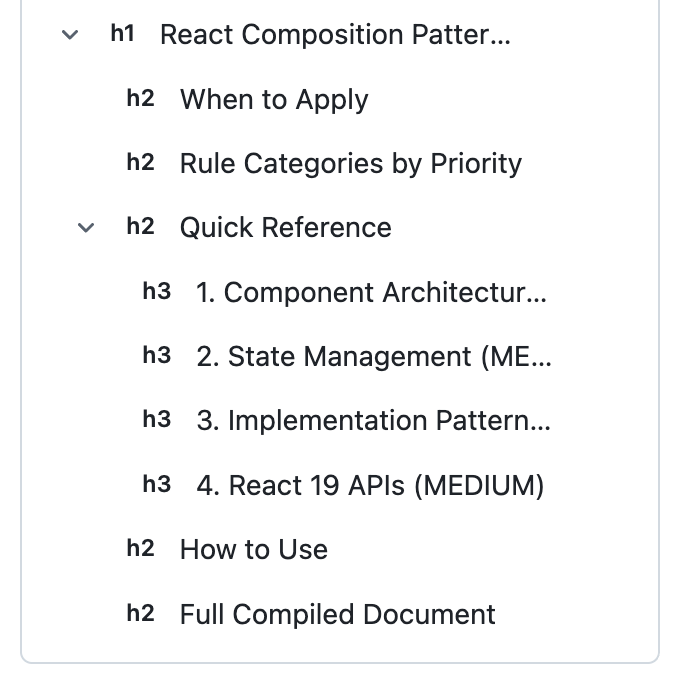The width and height of the screenshot is (678, 682).
Task: Select 3. Implementation Pattern... outline item
Action: 374,421
